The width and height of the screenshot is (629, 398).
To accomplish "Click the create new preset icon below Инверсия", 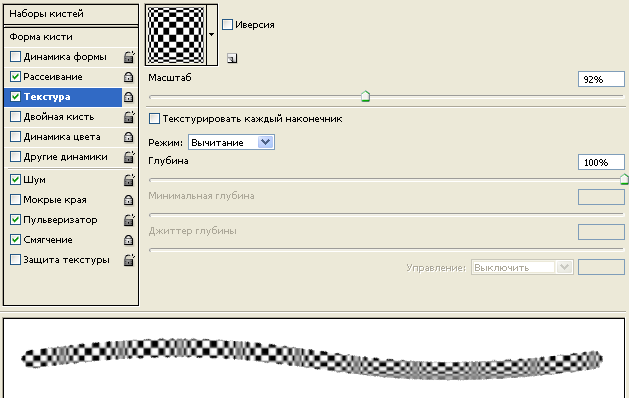I will (x=232, y=59).
